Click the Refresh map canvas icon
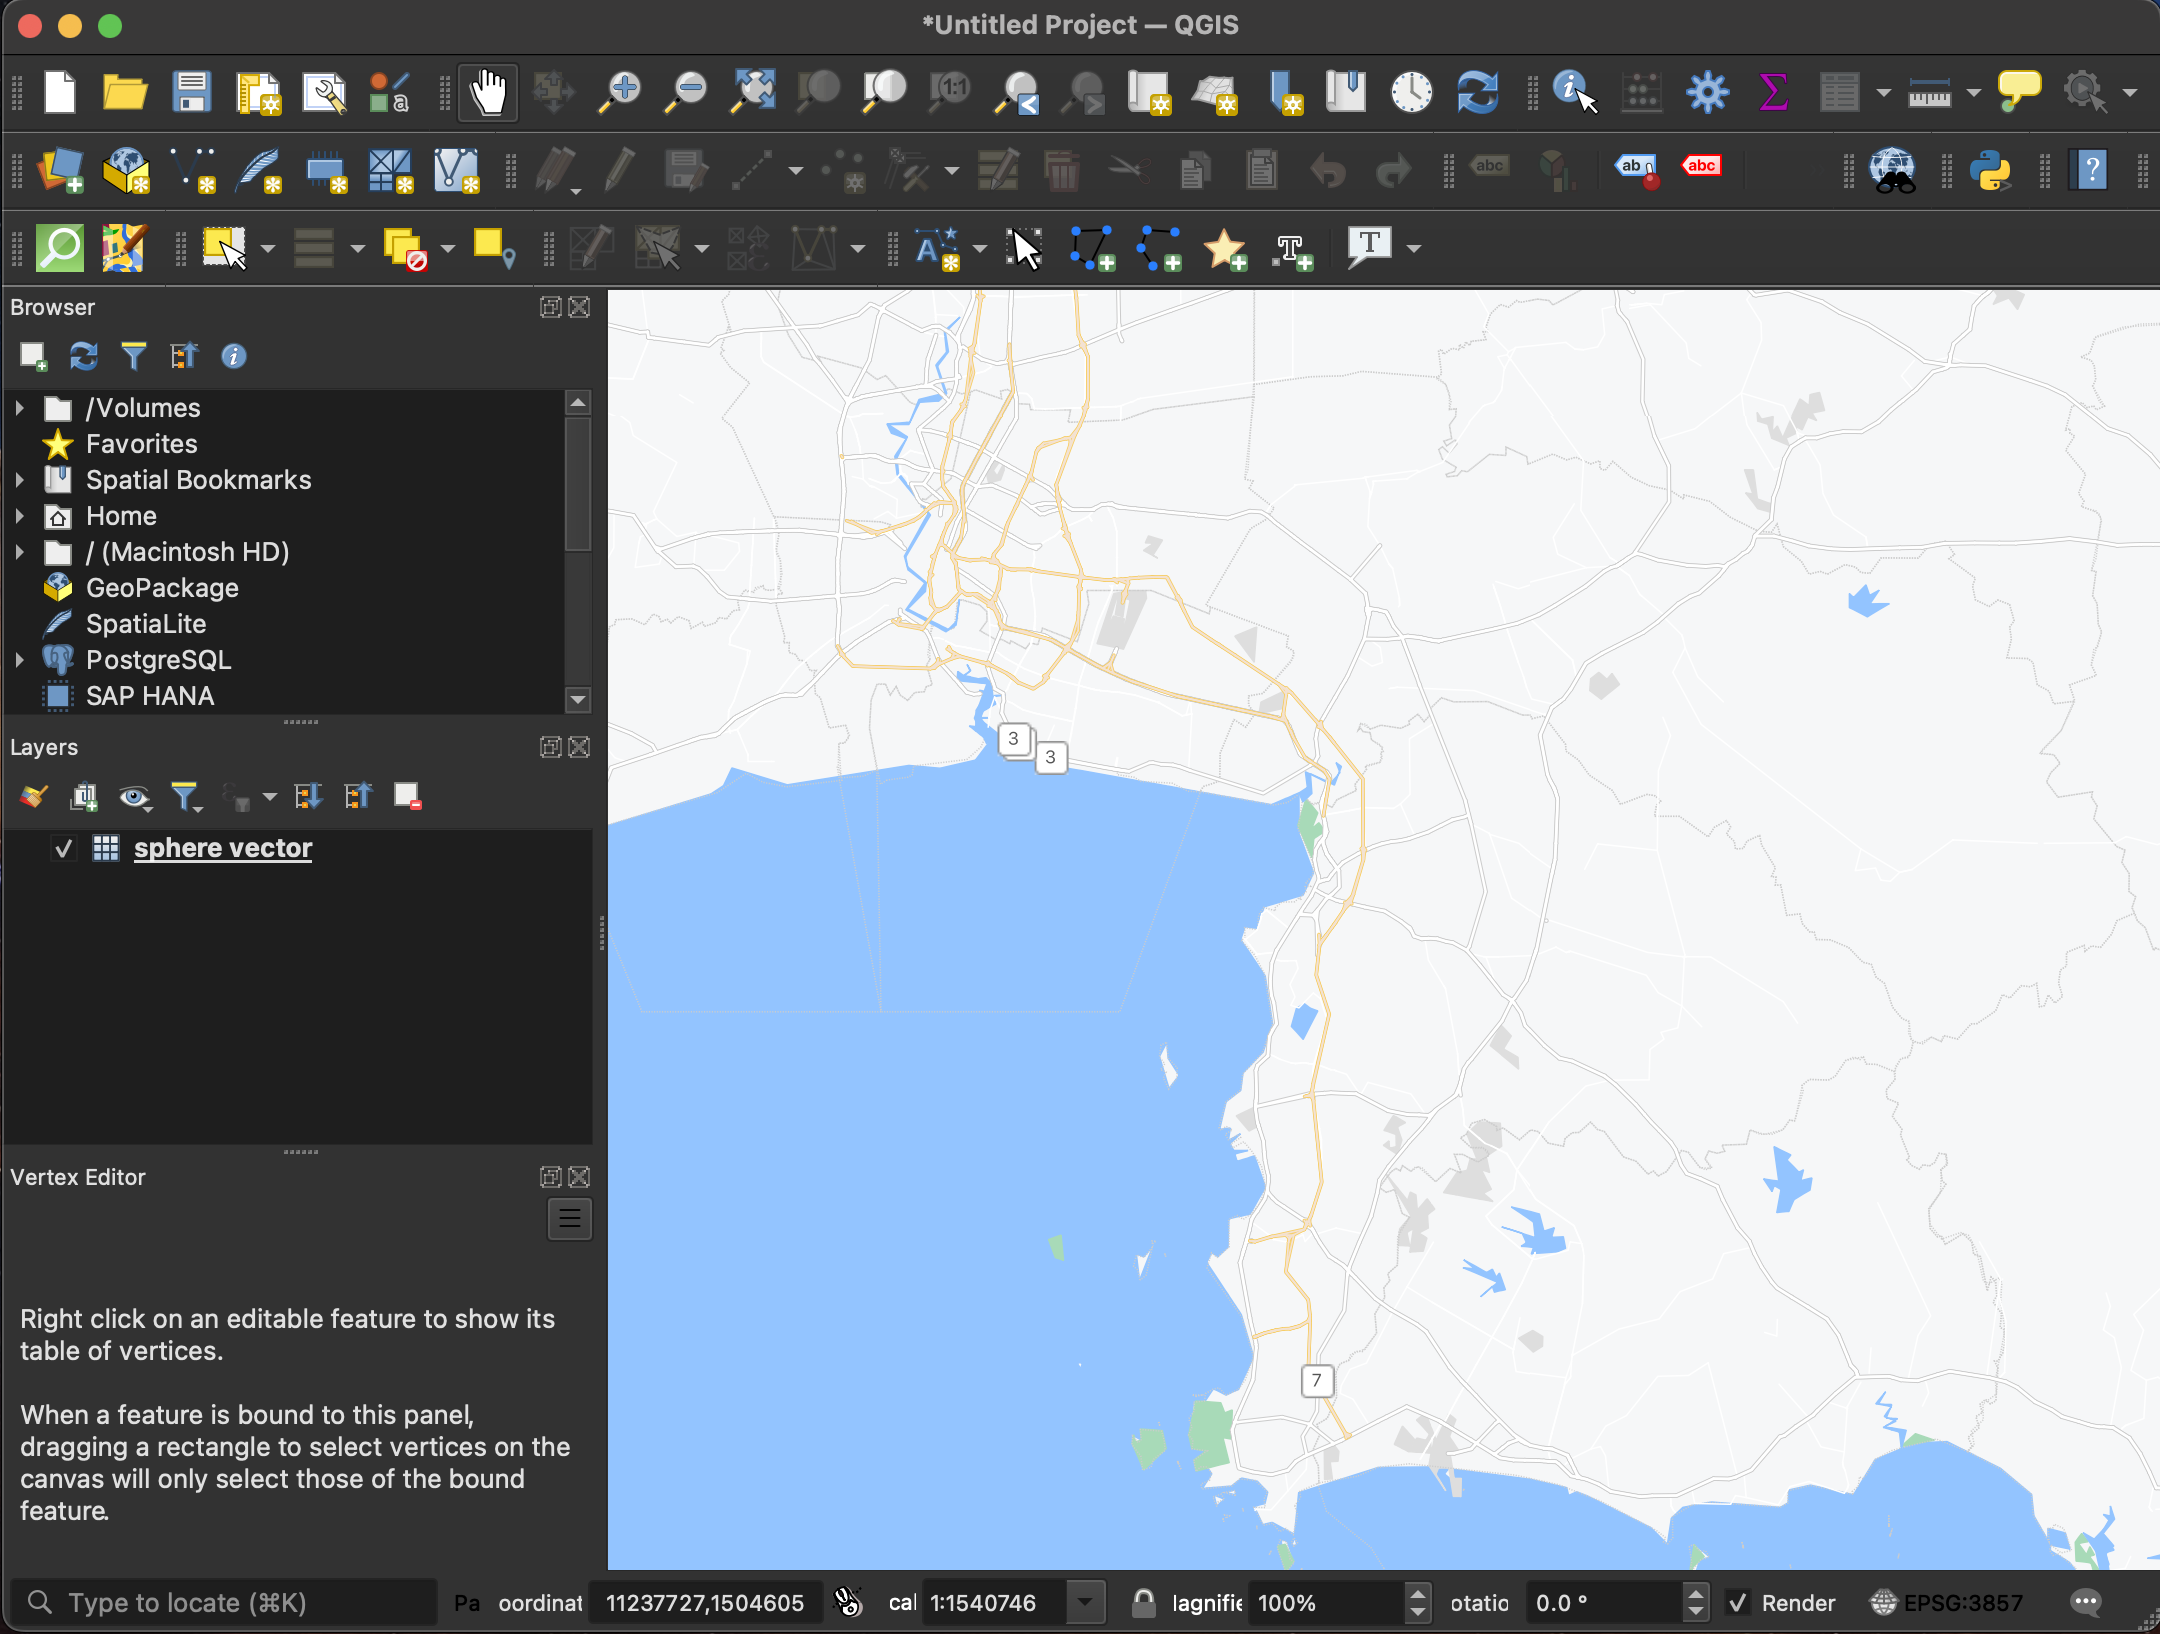Viewport: 2160px width, 1634px height. [x=1477, y=93]
